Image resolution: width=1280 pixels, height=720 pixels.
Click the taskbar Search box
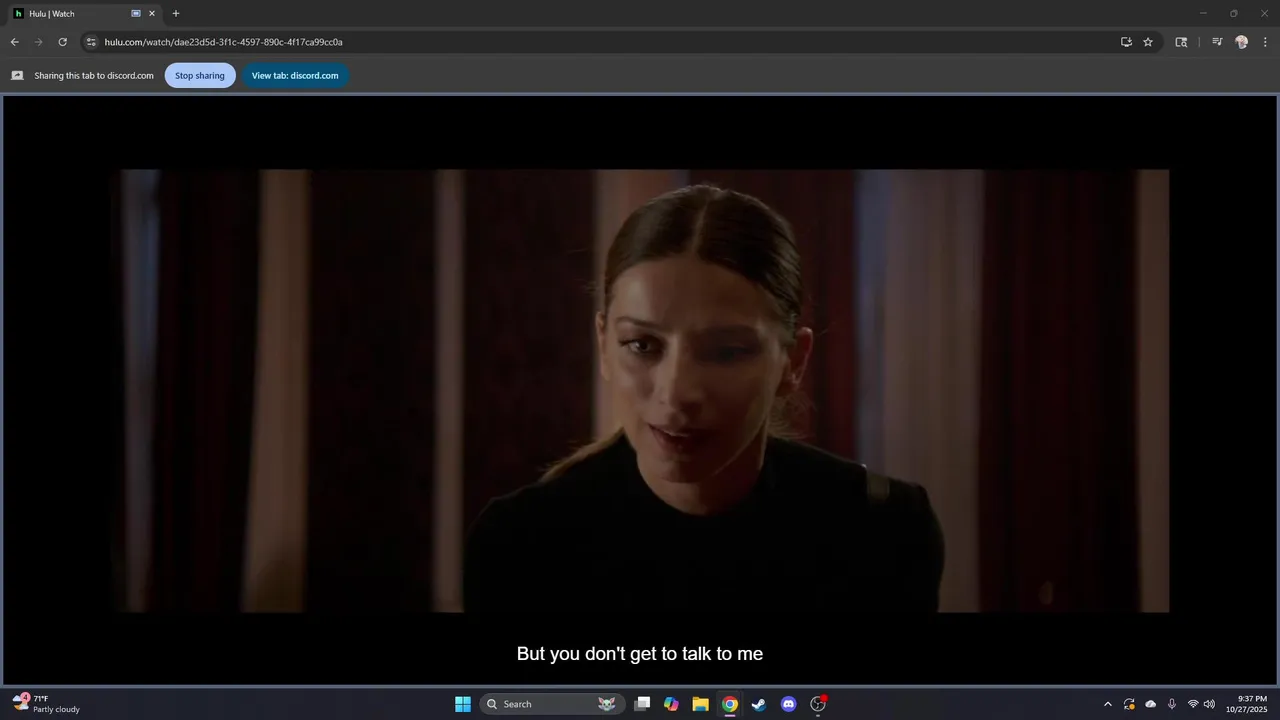[552, 704]
